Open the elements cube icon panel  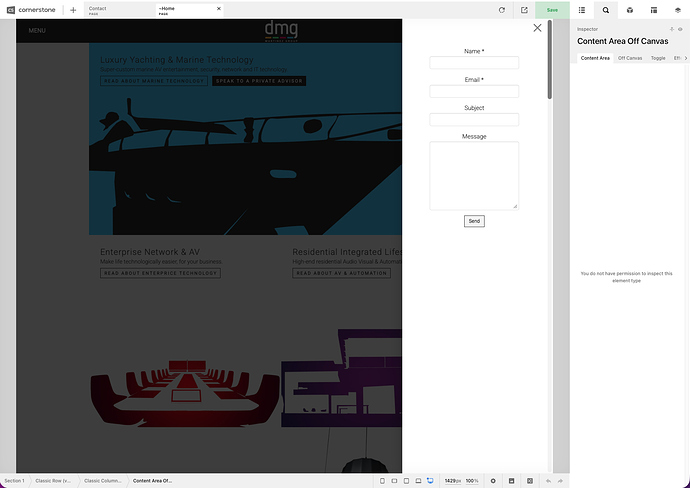point(630,10)
